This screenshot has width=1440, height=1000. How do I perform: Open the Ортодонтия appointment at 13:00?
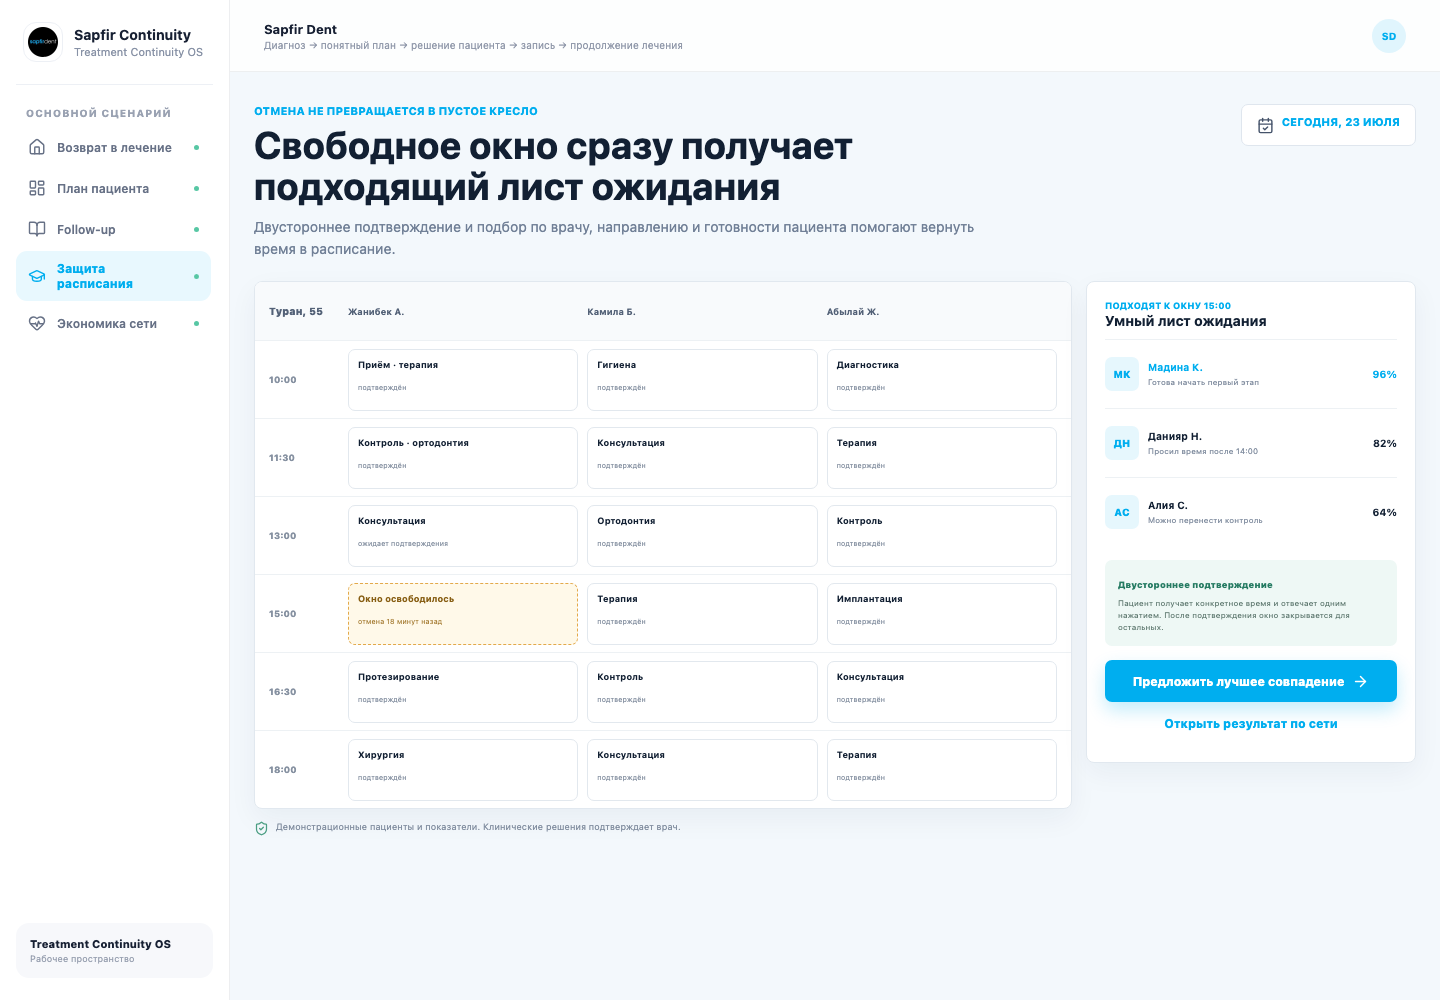coord(702,536)
